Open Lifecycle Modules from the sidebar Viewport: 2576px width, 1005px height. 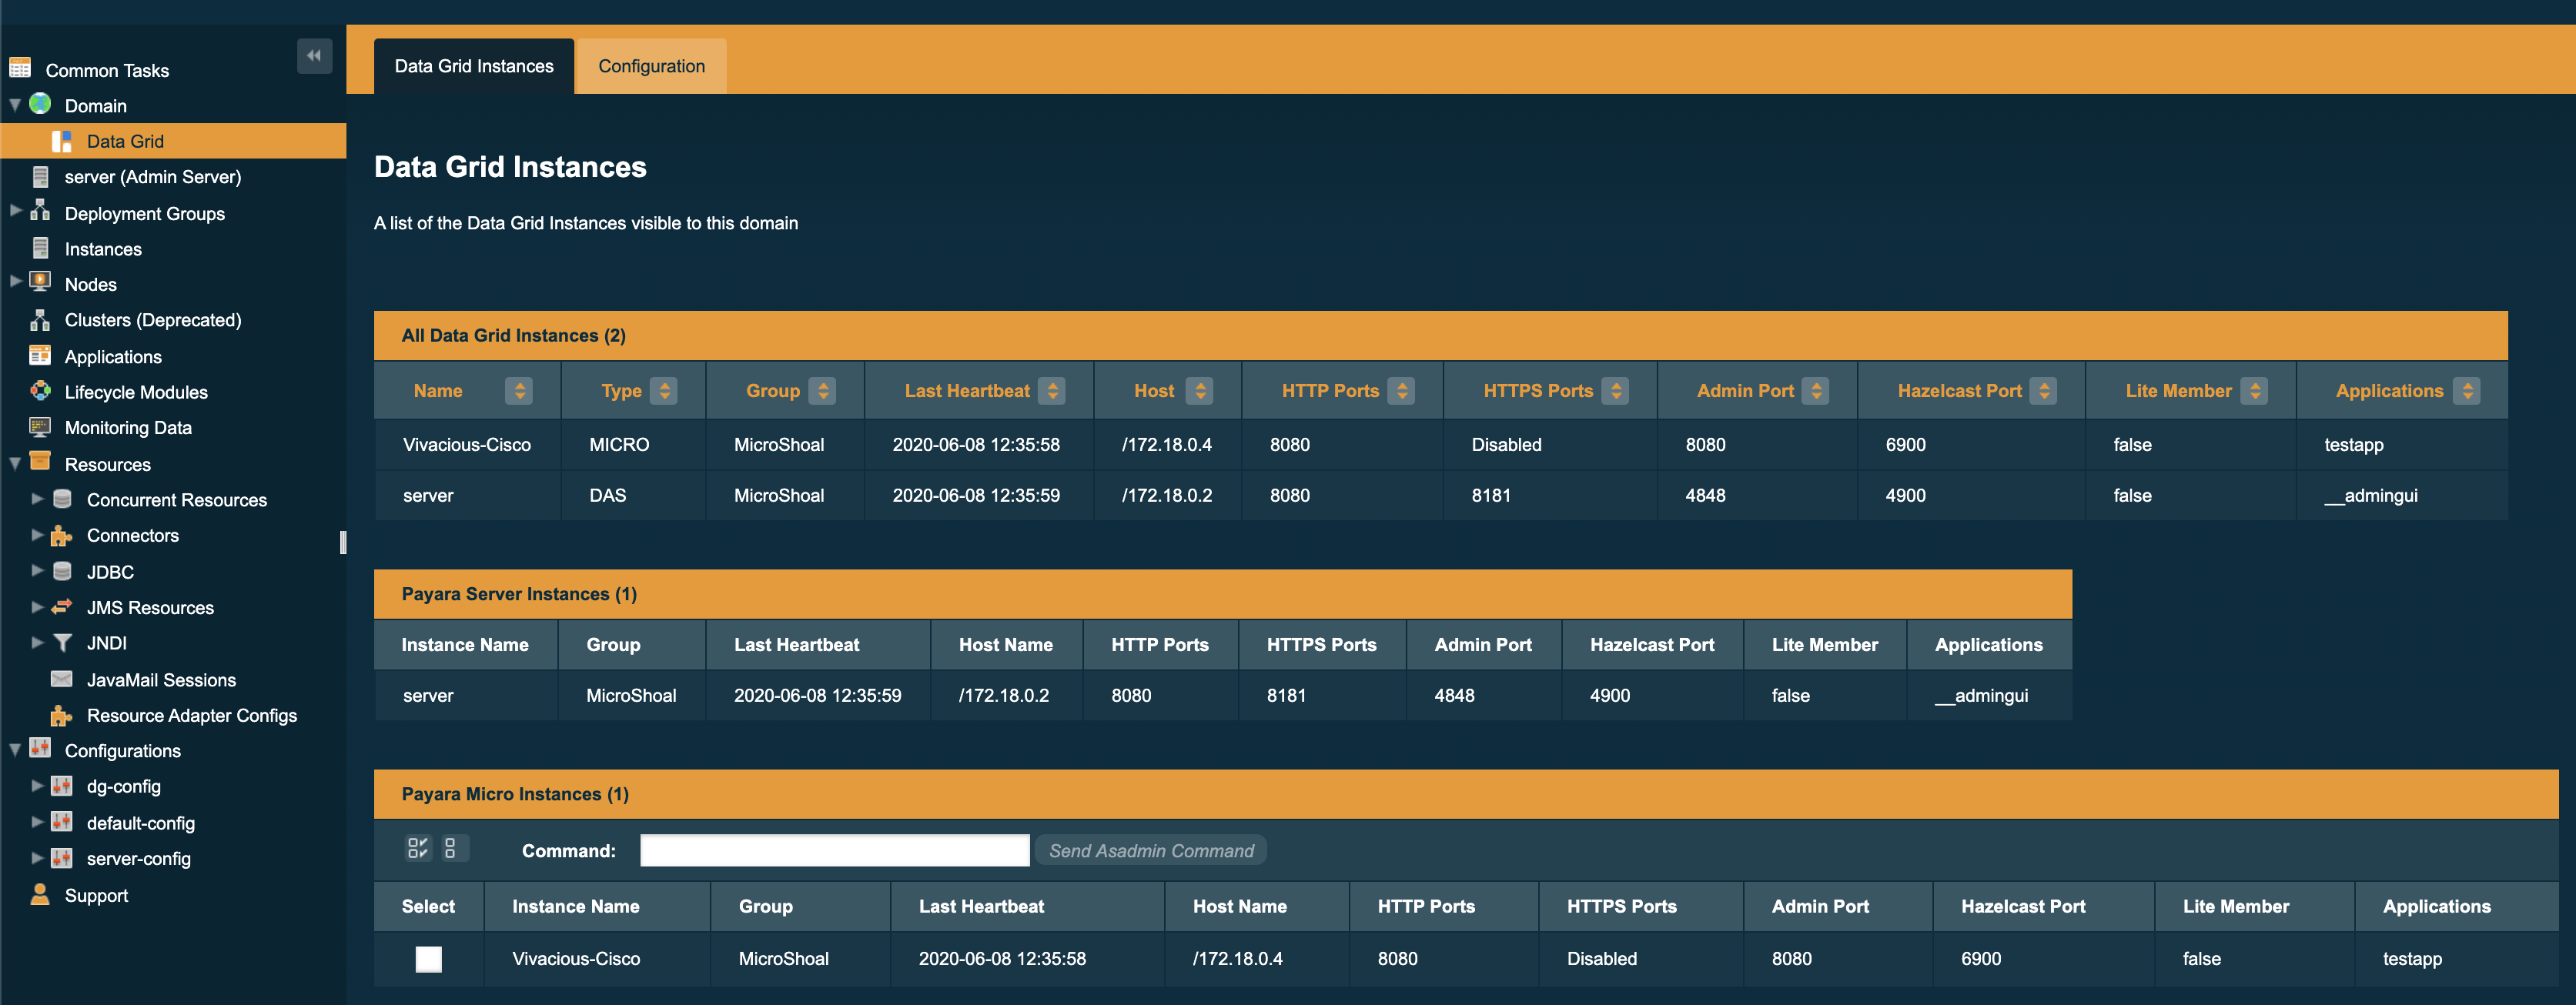(x=40, y=392)
